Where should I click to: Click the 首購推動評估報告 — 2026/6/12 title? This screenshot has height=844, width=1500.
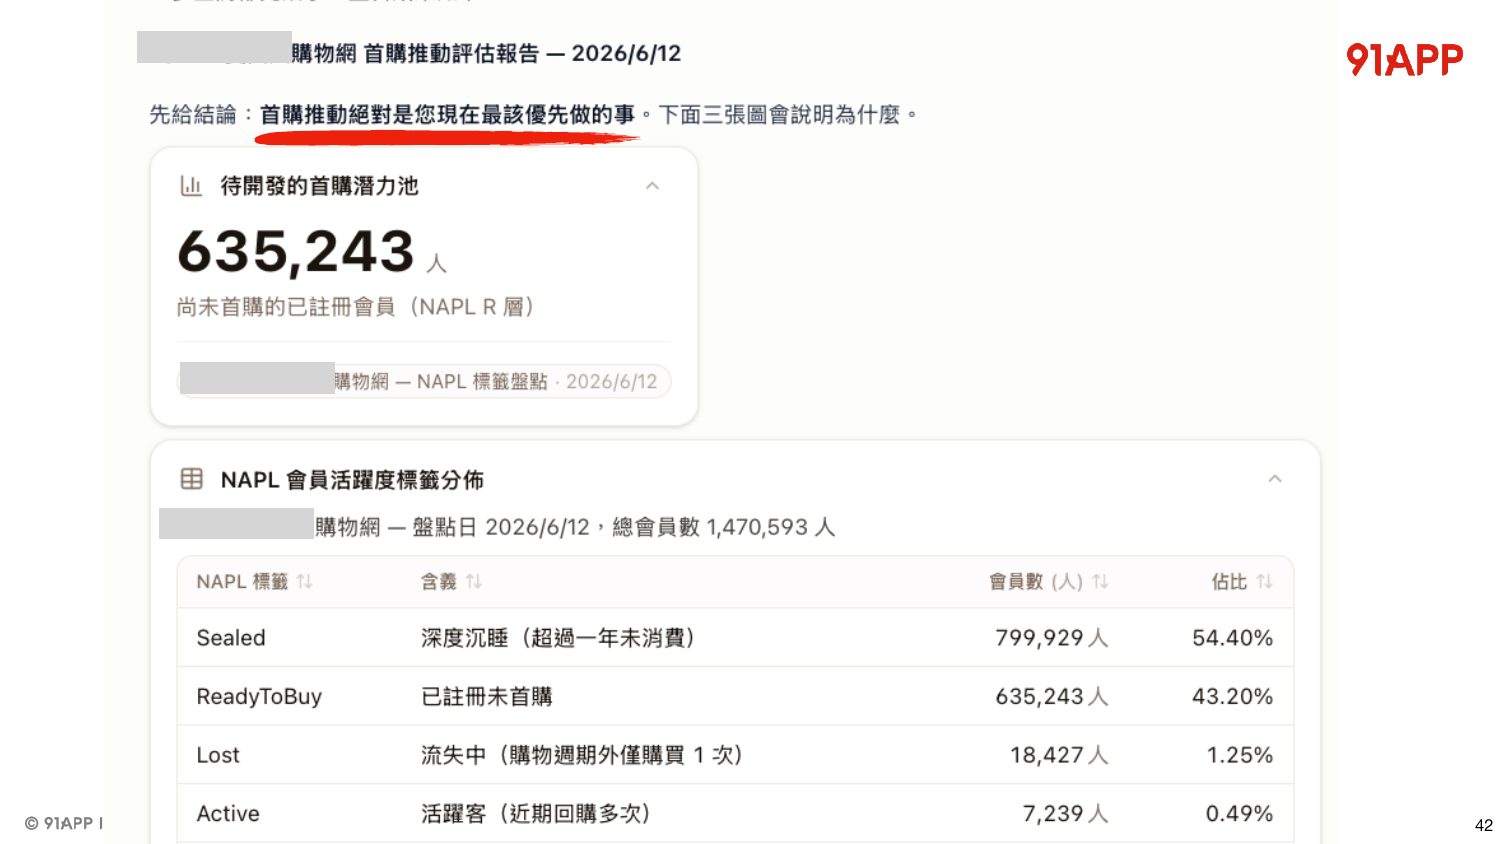[x=522, y=54]
